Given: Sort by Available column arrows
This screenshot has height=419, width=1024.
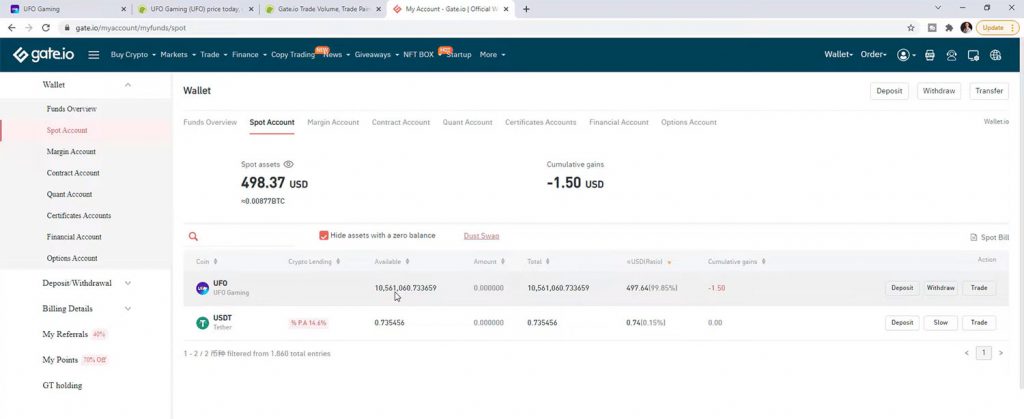Looking at the screenshot, I should point(408,262).
